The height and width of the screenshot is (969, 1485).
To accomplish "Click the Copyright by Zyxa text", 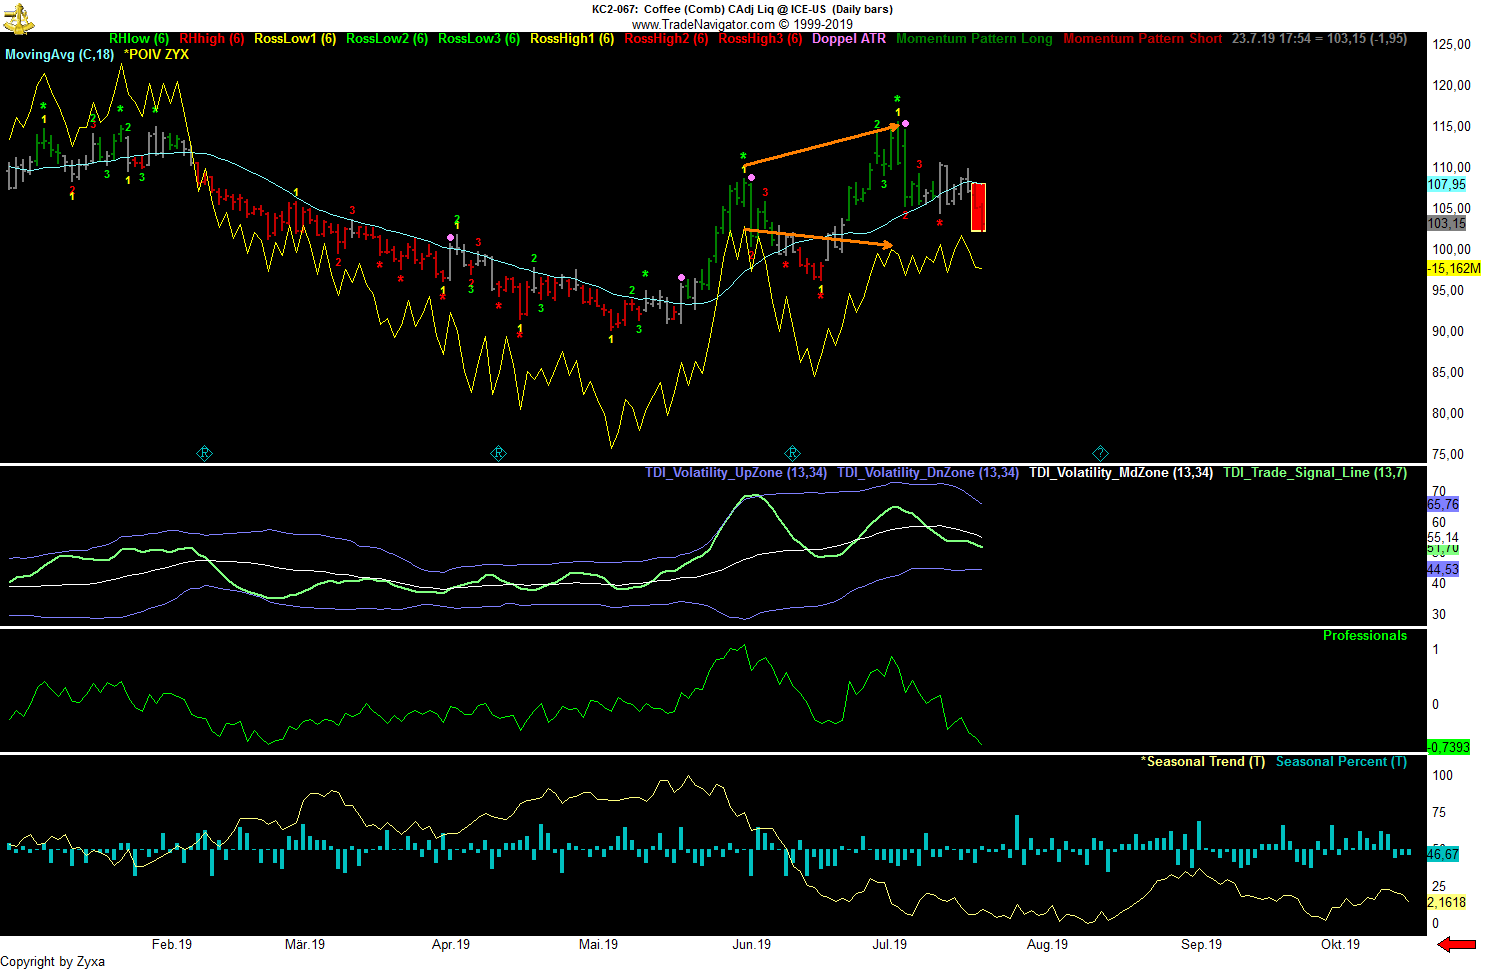I will click(x=52, y=961).
